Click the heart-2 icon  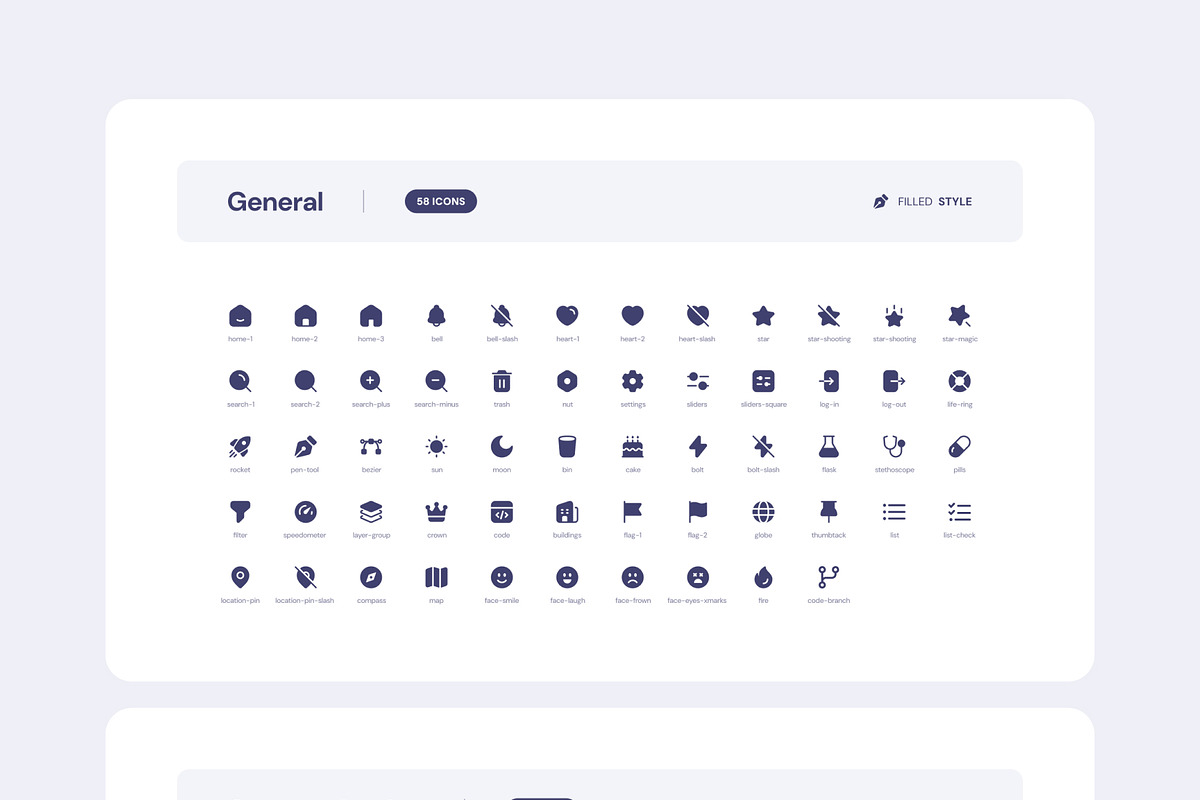(632, 316)
